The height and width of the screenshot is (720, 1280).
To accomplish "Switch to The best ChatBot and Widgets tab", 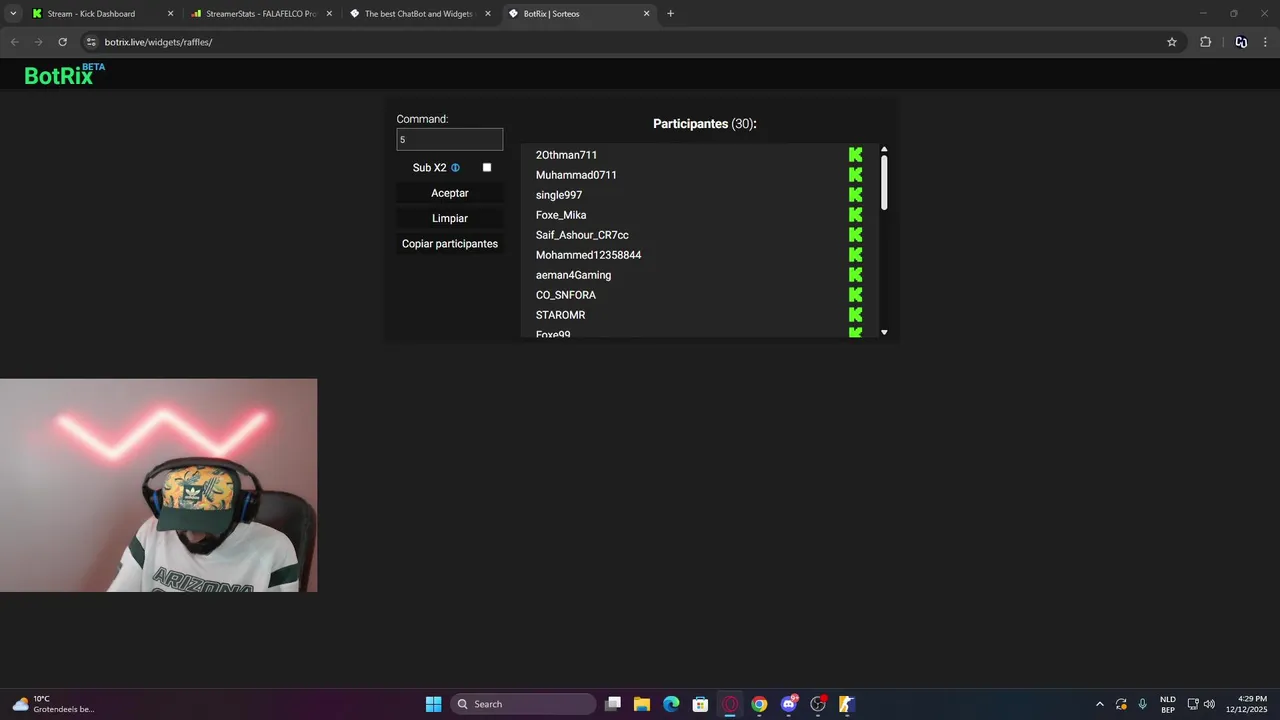I will 418,14.
